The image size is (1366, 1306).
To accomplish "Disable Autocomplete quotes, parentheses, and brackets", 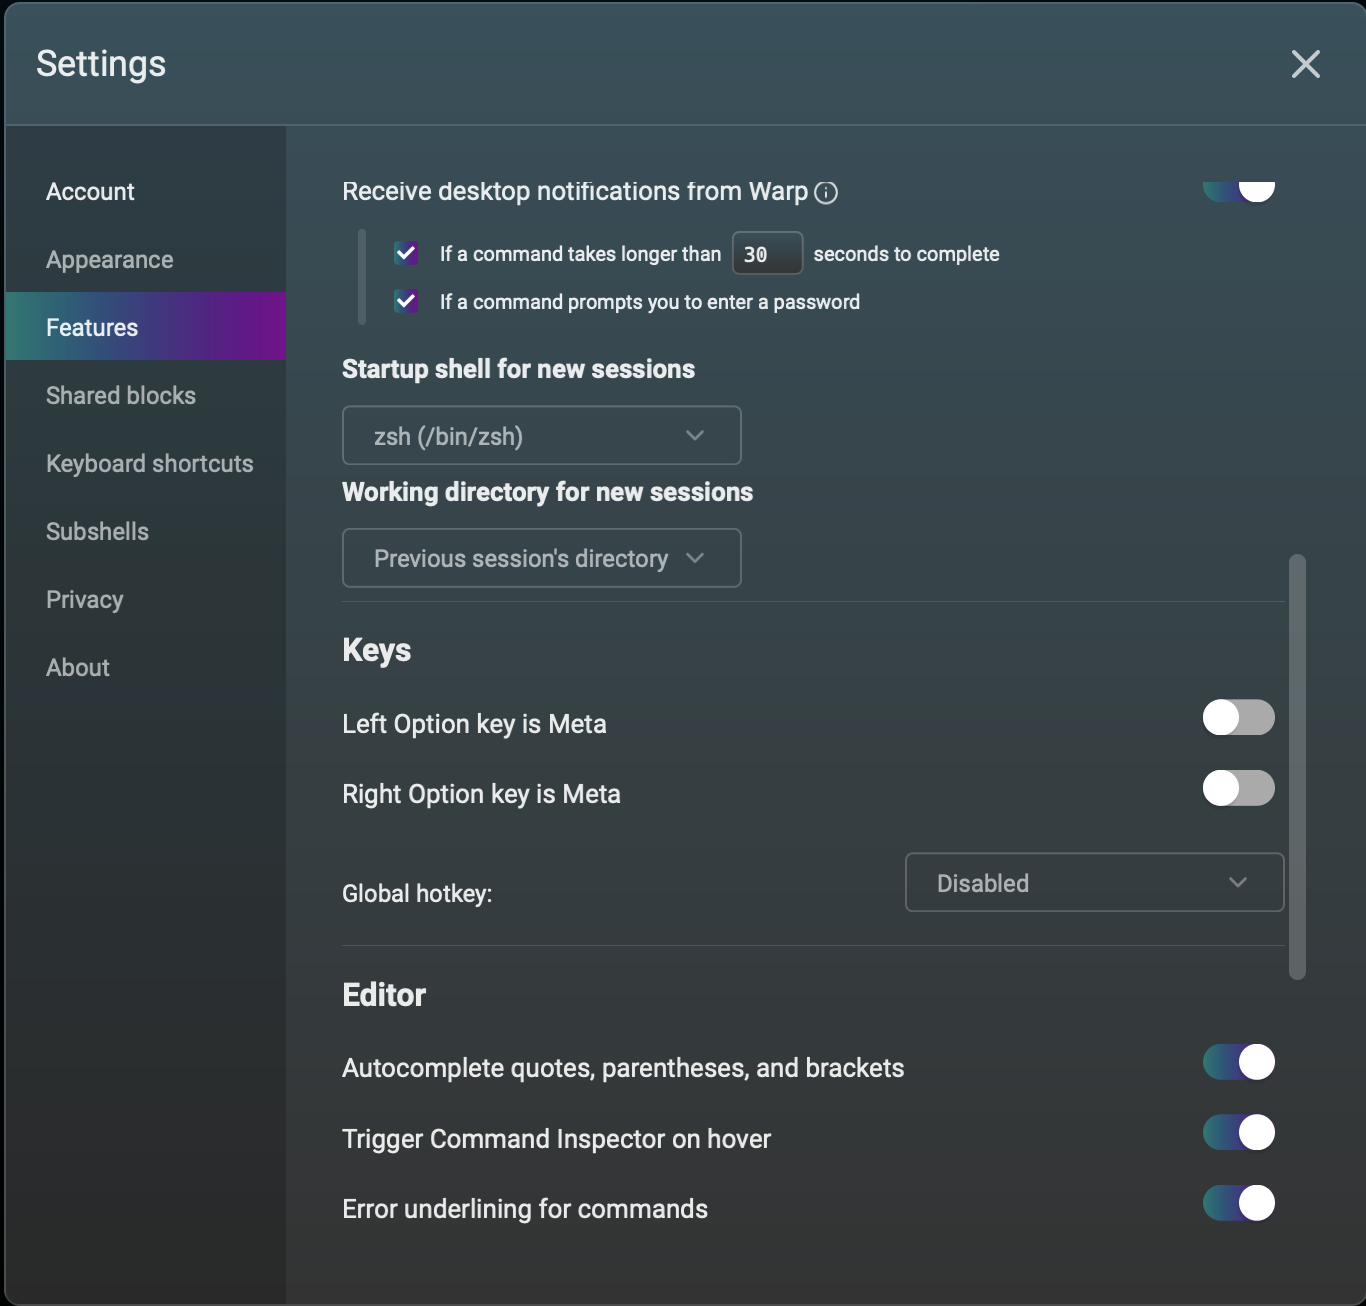I will pos(1238,1062).
